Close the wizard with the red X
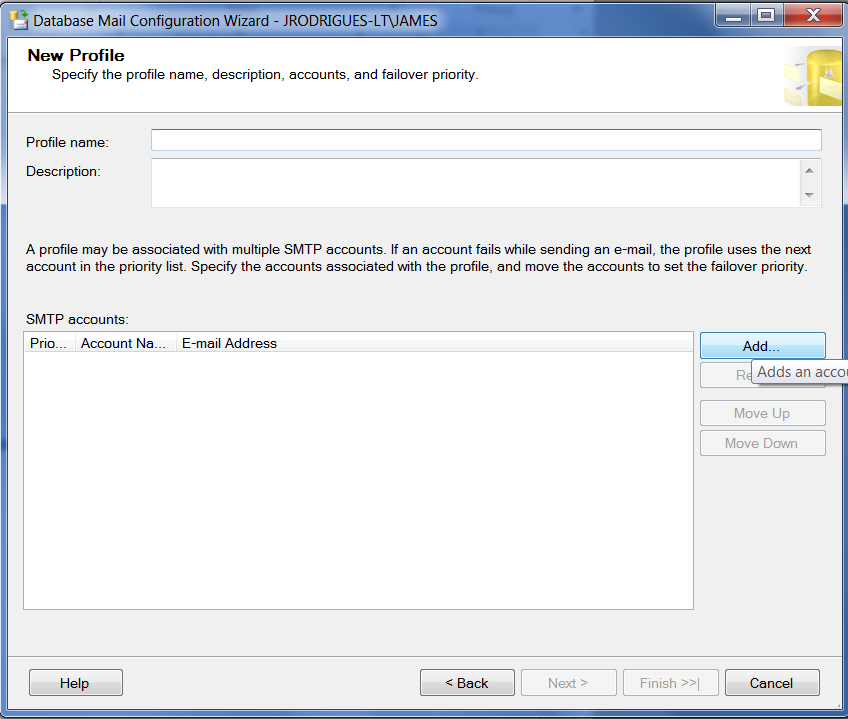The height and width of the screenshot is (719, 848). pos(810,16)
